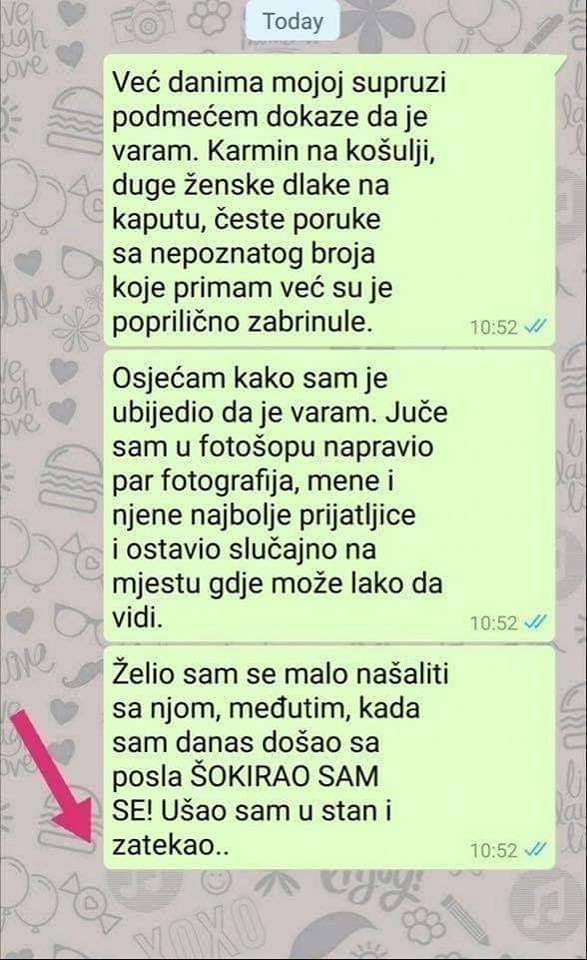Tap the read receipt ticks on second message
Screen dimensions: 587x960
[x=536, y=623]
